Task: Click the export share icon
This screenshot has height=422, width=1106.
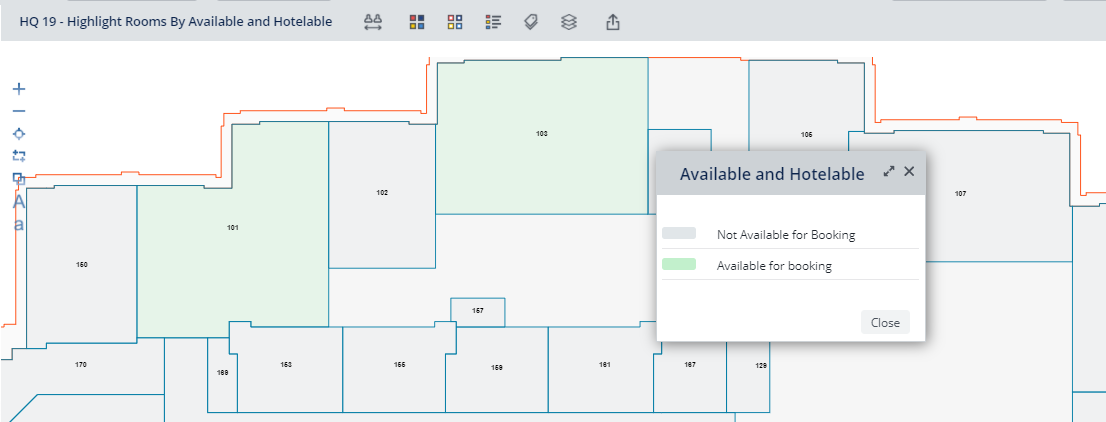Action: click(x=613, y=22)
